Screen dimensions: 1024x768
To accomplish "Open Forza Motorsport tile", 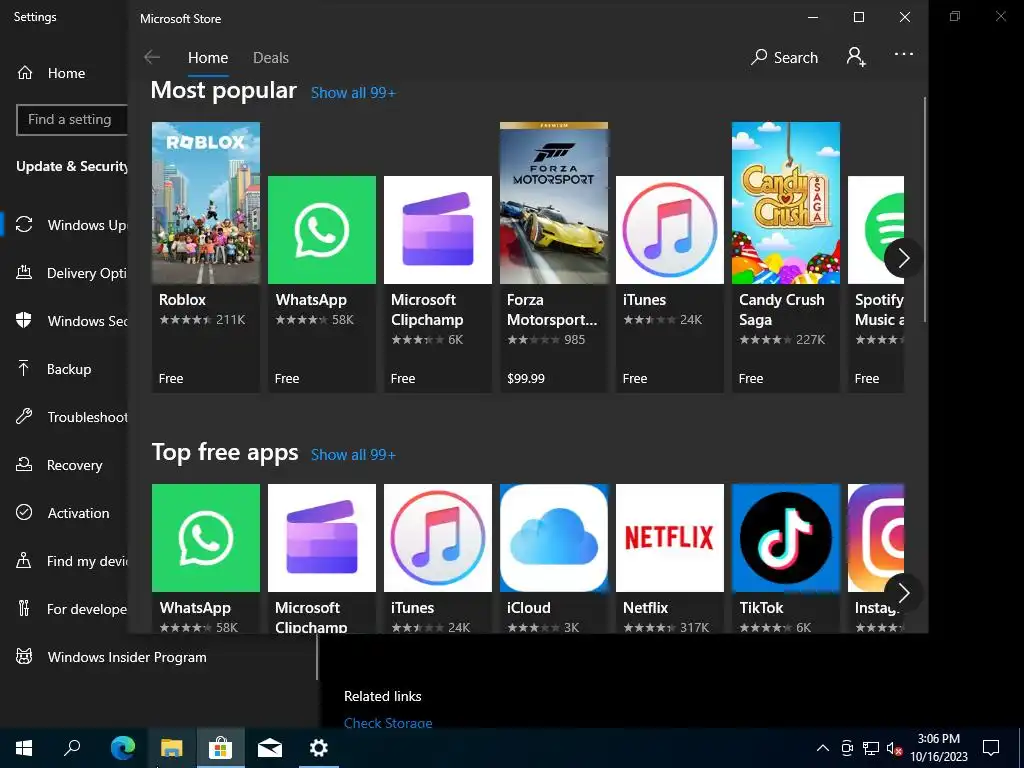I will point(554,257).
